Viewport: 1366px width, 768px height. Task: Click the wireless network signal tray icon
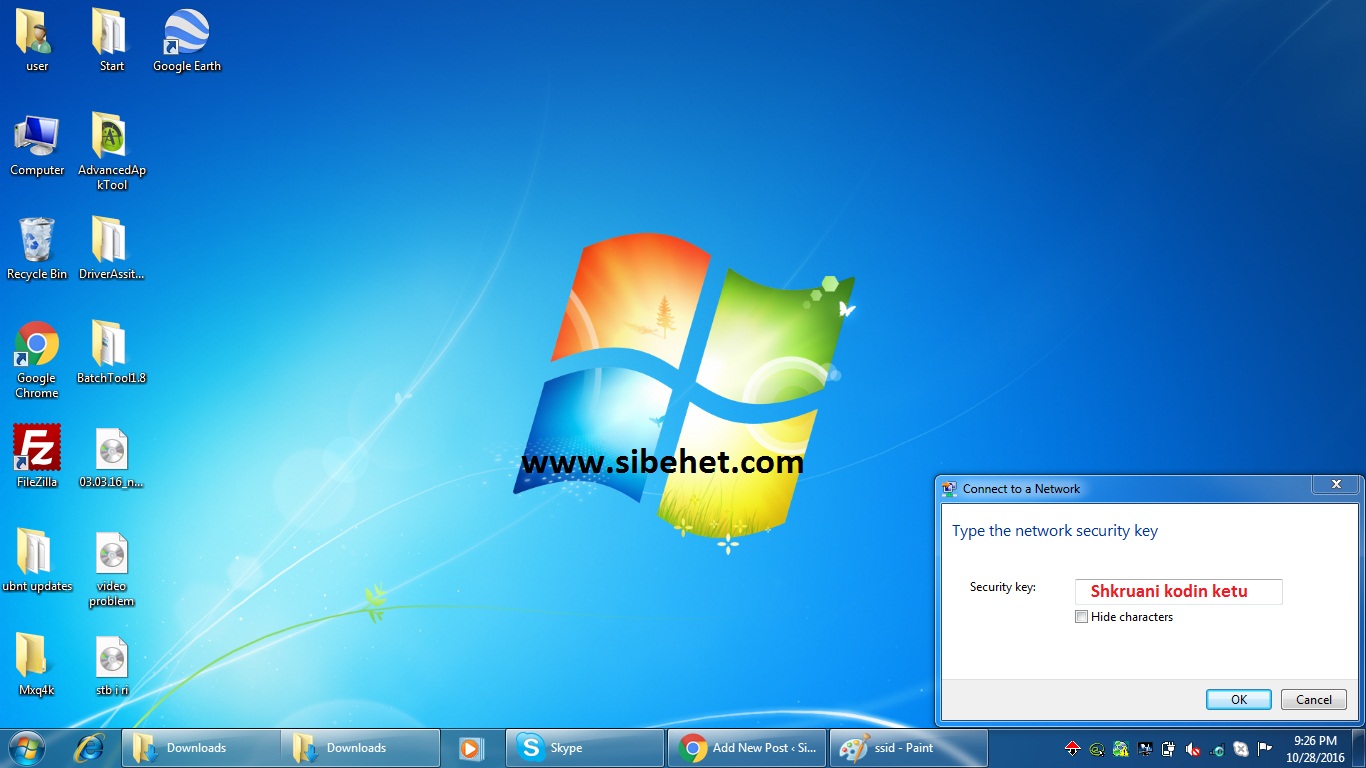[1217, 748]
